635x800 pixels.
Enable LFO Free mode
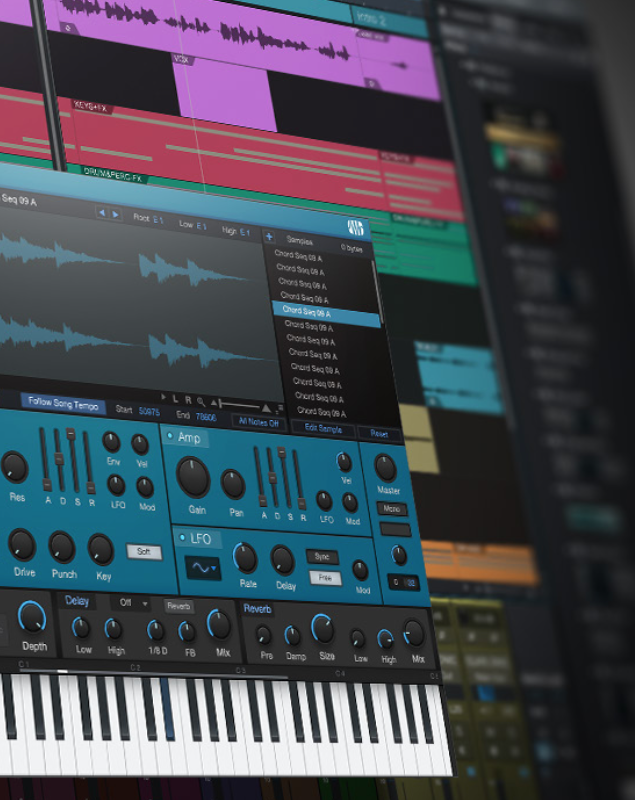click(x=325, y=578)
